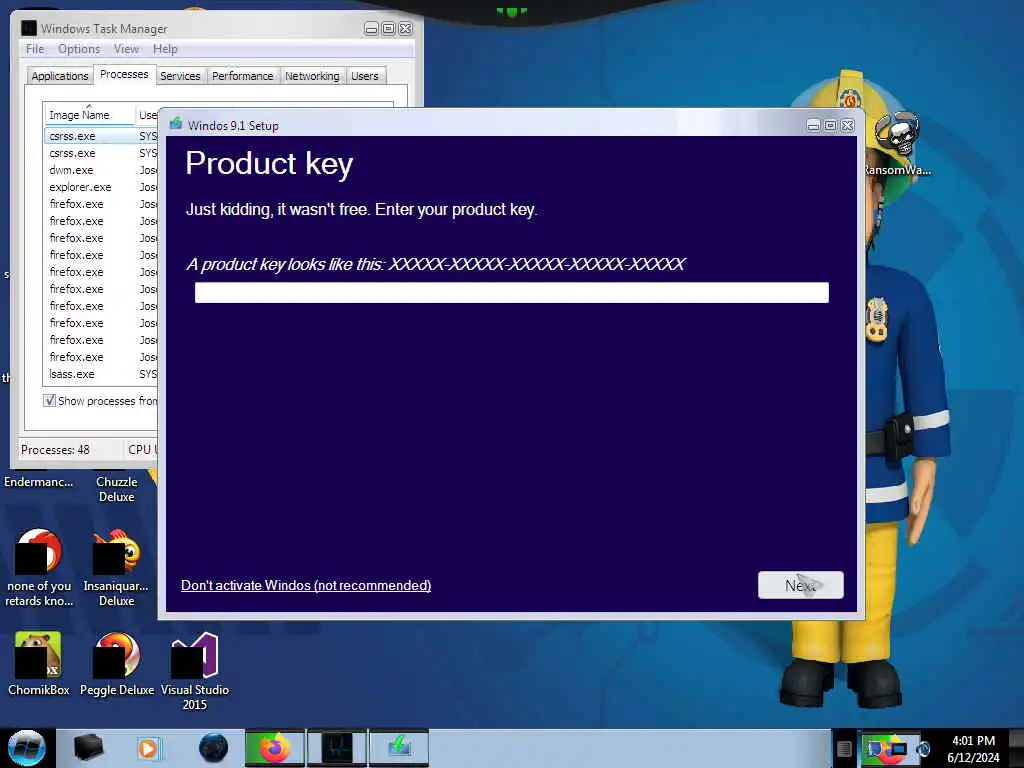Switch to the Networking tab
The width and height of the screenshot is (1024, 768).
pyautogui.click(x=312, y=76)
